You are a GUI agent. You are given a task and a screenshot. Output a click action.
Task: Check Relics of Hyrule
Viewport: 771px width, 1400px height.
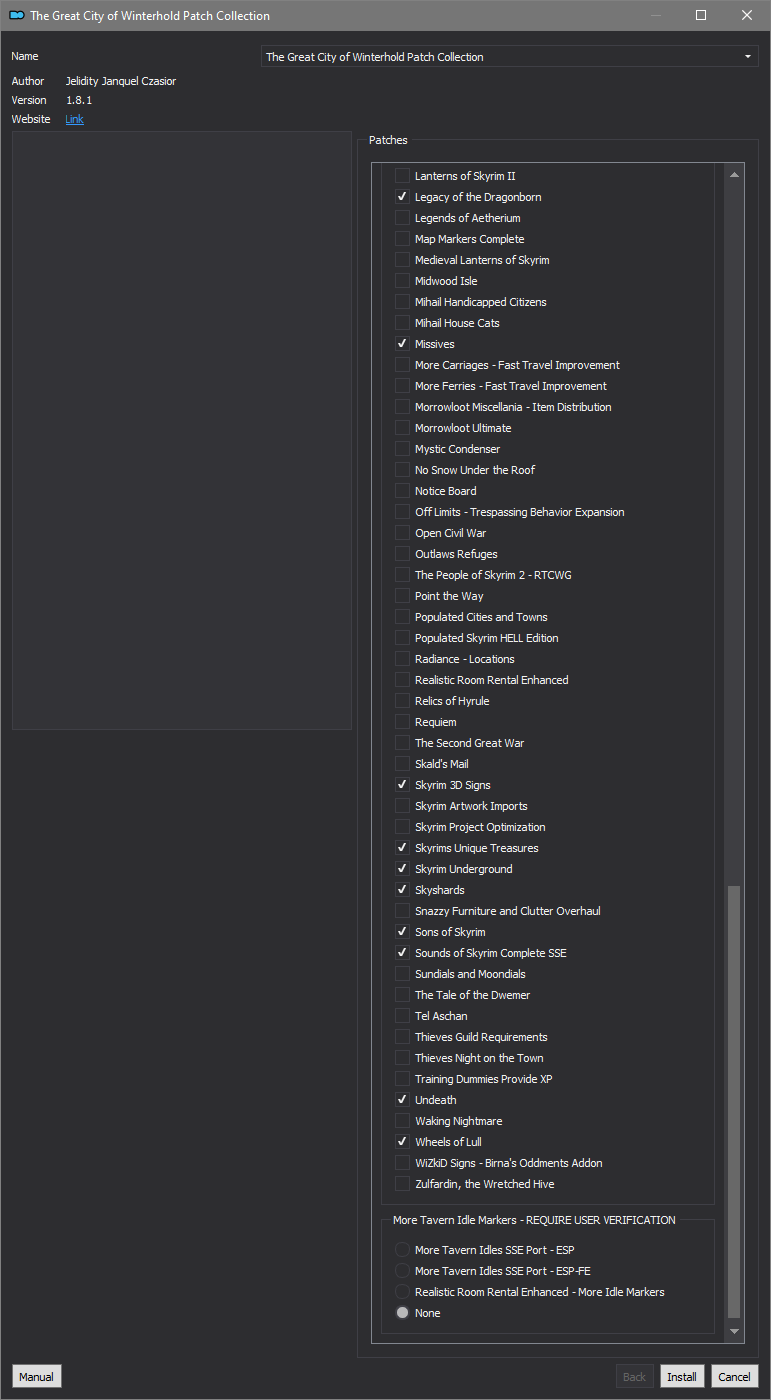402,701
